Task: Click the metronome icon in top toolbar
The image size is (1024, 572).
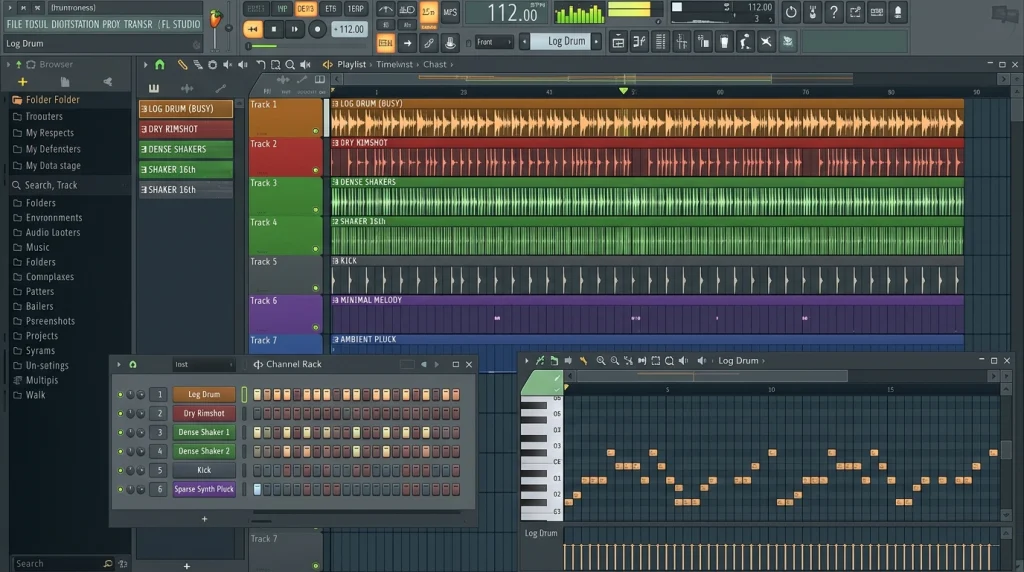Action: click(x=386, y=10)
